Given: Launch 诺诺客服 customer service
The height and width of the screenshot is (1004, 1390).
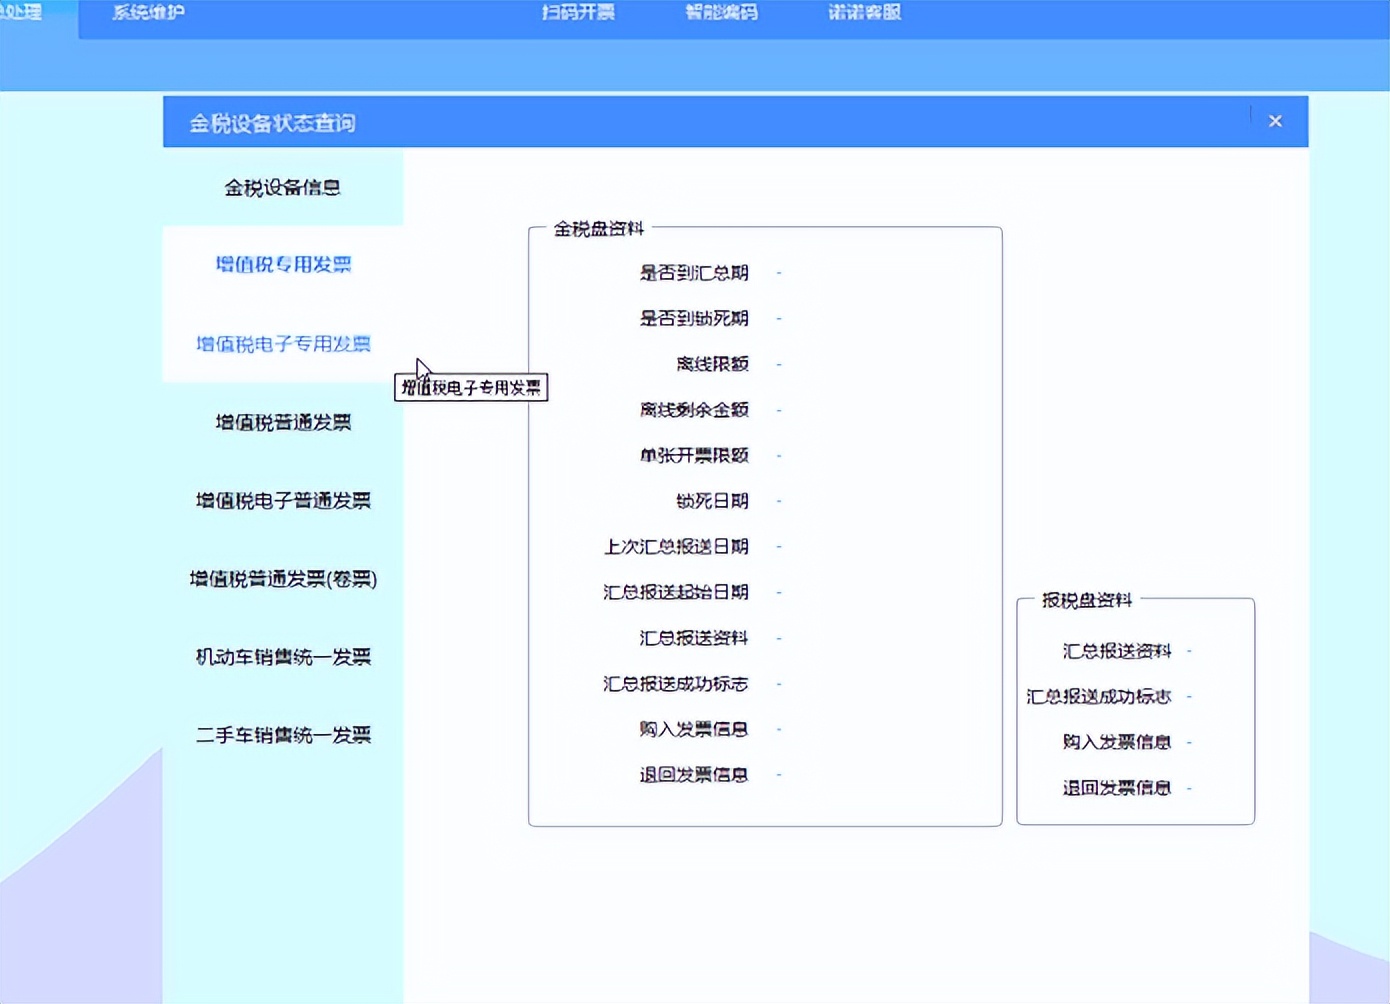Looking at the screenshot, I should click(x=862, y=12).
